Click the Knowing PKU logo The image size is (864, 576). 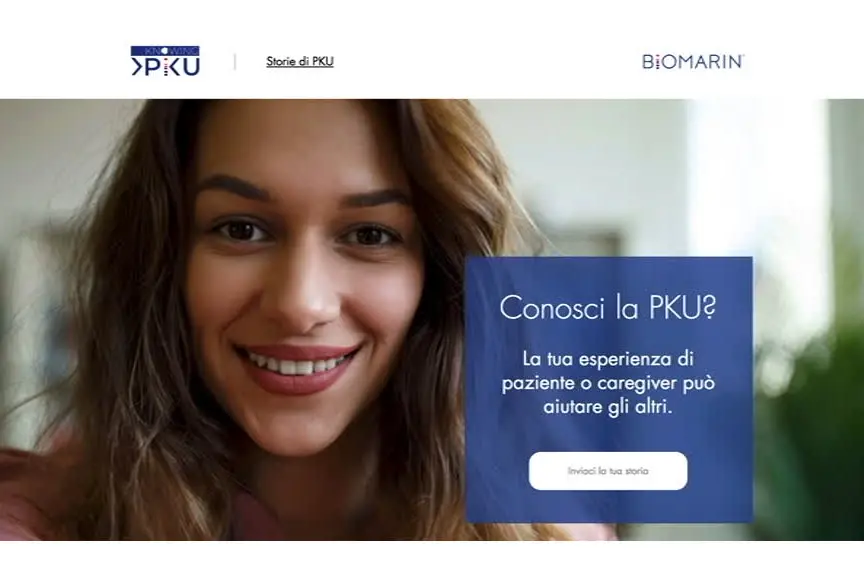tap(165, 61)
